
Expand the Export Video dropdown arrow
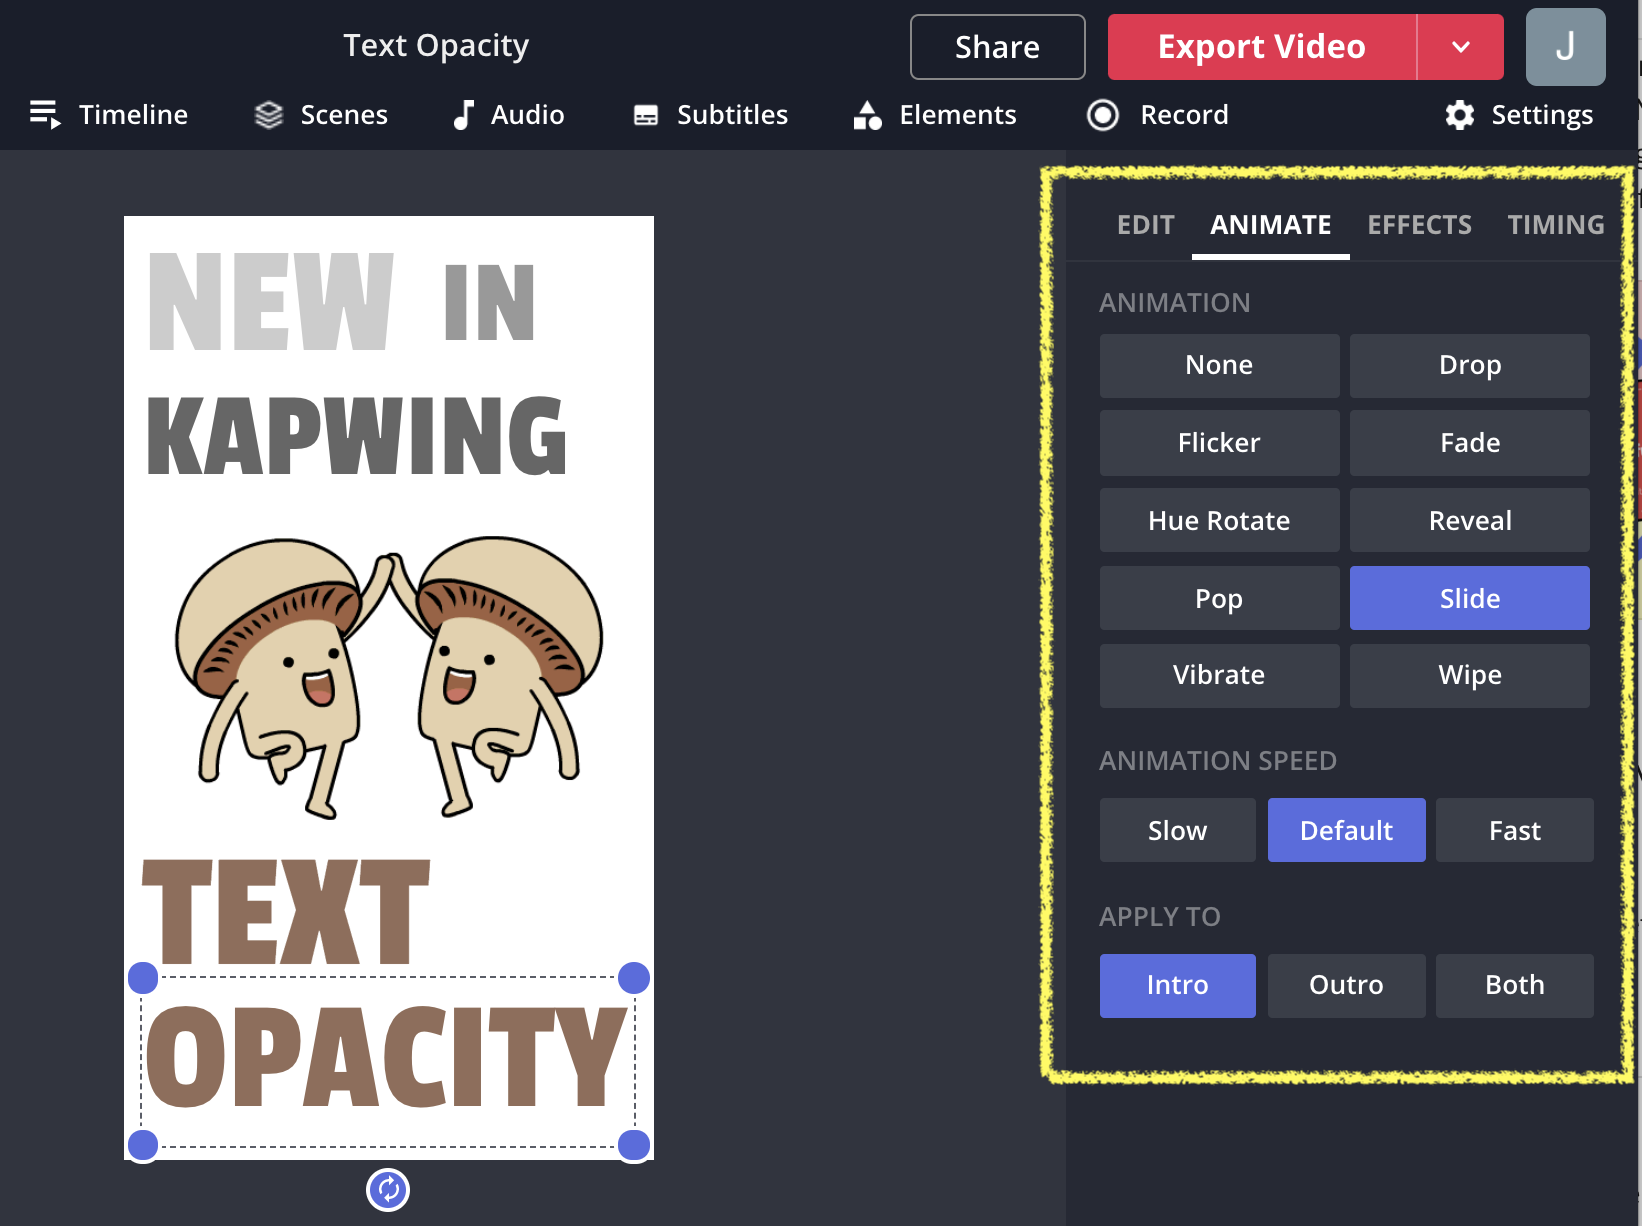[1460, 47]
